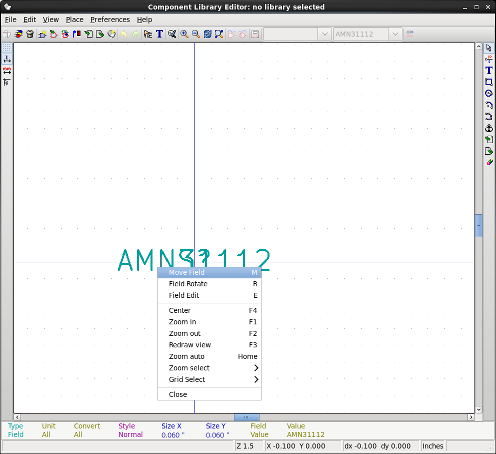
Task: Open the Preferences menu
Action: coord(110,20)
